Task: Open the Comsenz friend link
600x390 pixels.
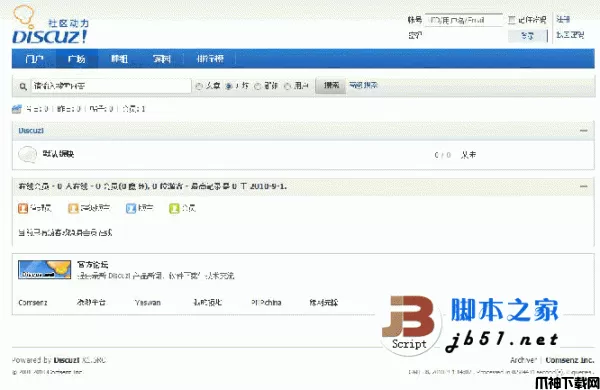Action: pos(33,303)
